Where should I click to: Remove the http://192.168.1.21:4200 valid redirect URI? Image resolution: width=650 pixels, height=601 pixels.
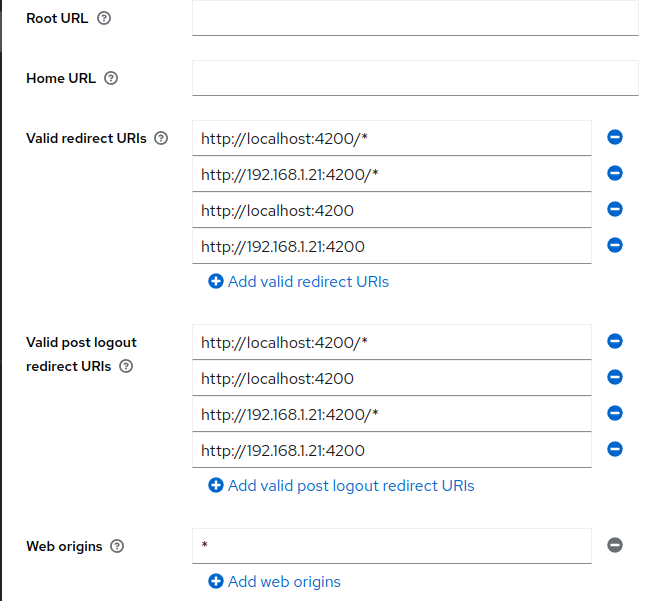coord(615,245)
